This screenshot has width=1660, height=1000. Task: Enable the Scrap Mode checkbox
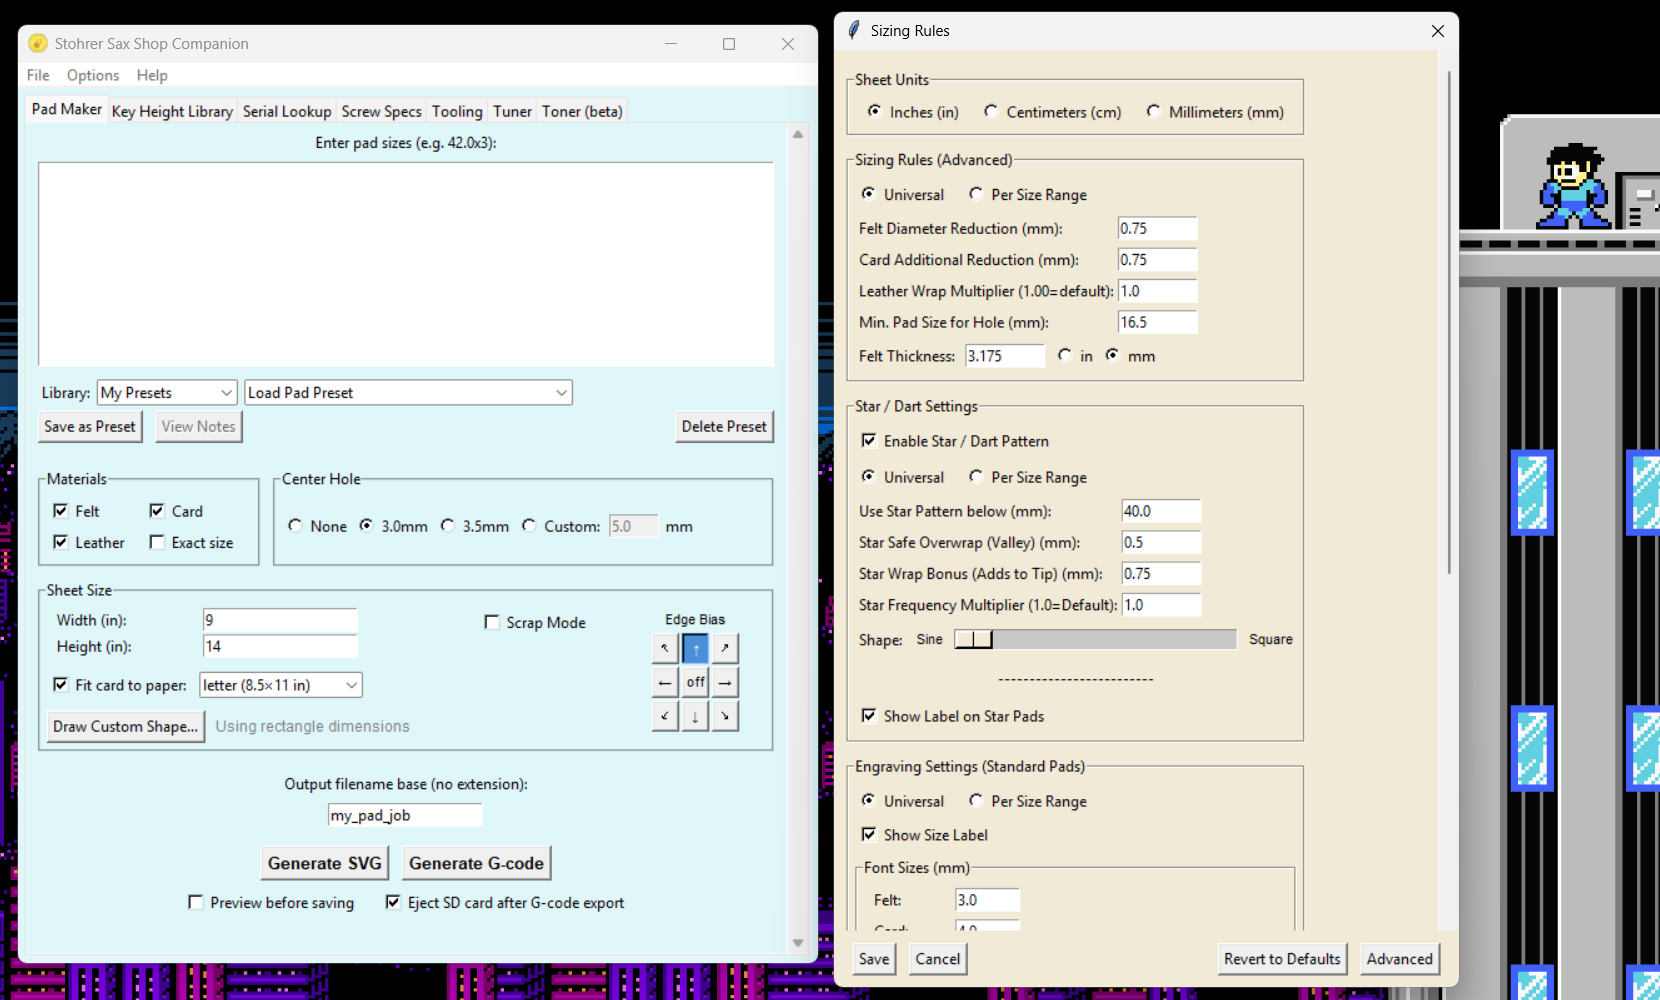point(492,622)
